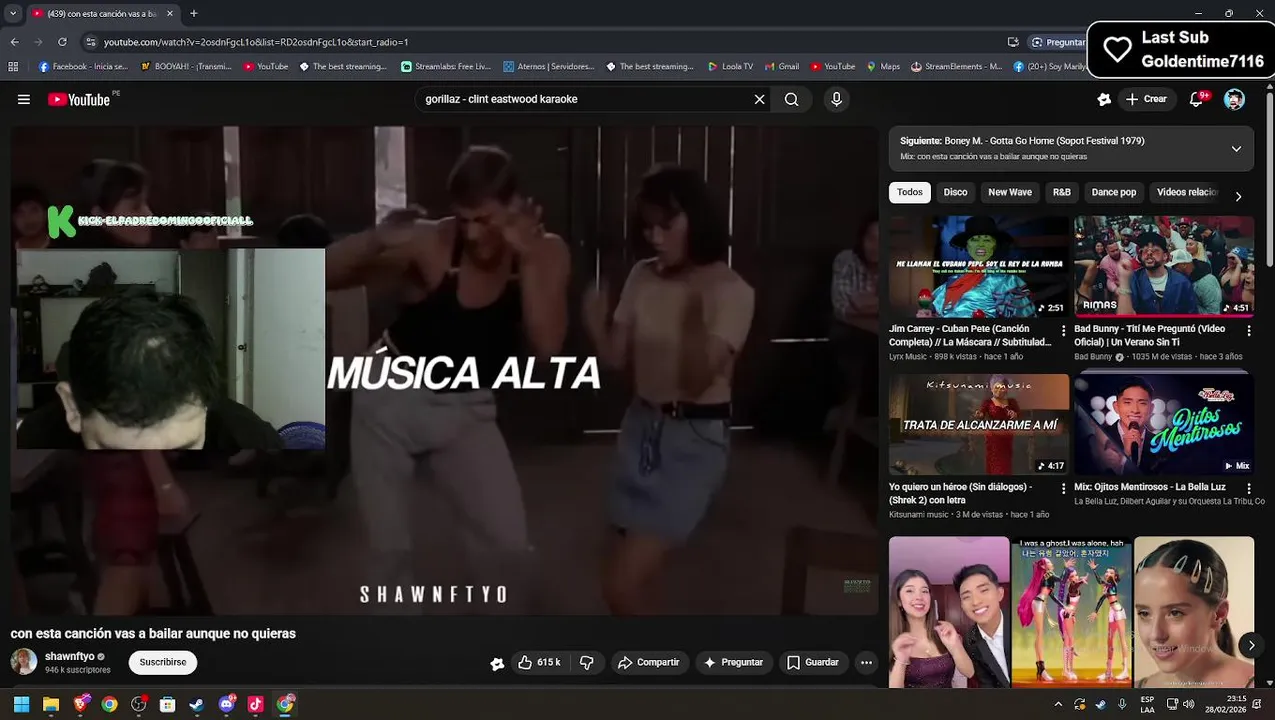This screenshot has width=1275, height=720.
Task: Close the current YouTube tab
Action: [169, 13]
